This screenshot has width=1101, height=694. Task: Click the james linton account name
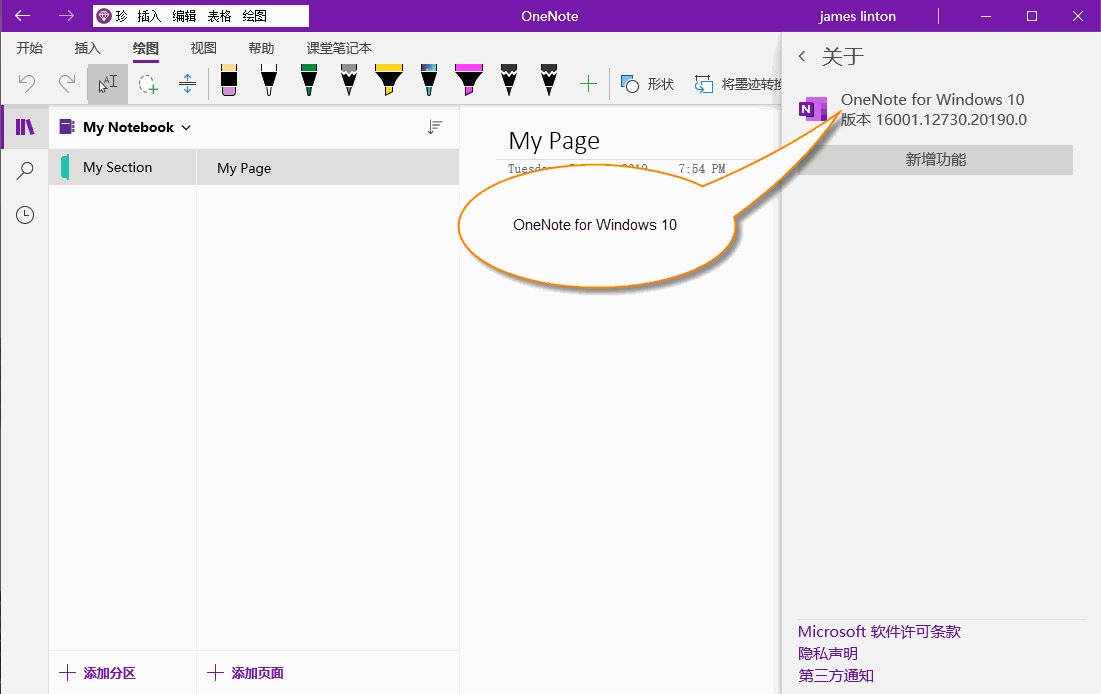tap(857, 16)
